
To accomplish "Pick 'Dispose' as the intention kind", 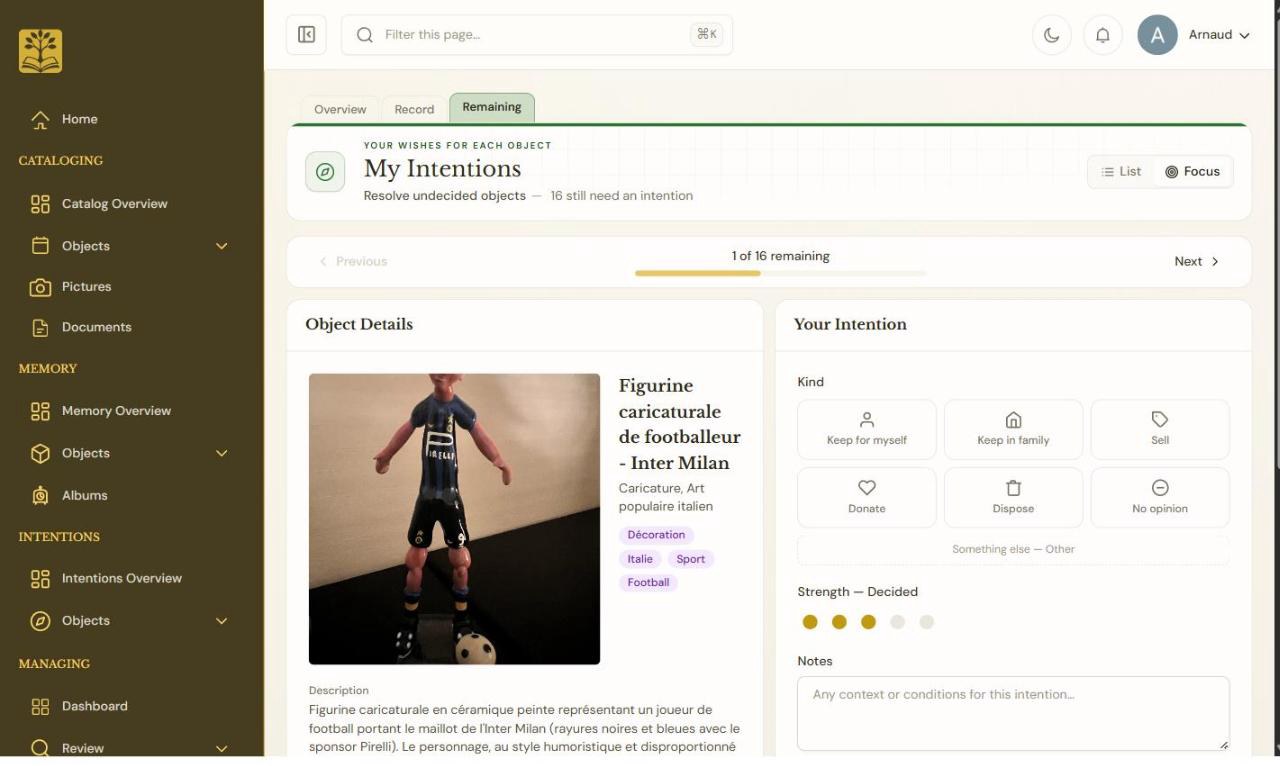I will pos(1013,497).
